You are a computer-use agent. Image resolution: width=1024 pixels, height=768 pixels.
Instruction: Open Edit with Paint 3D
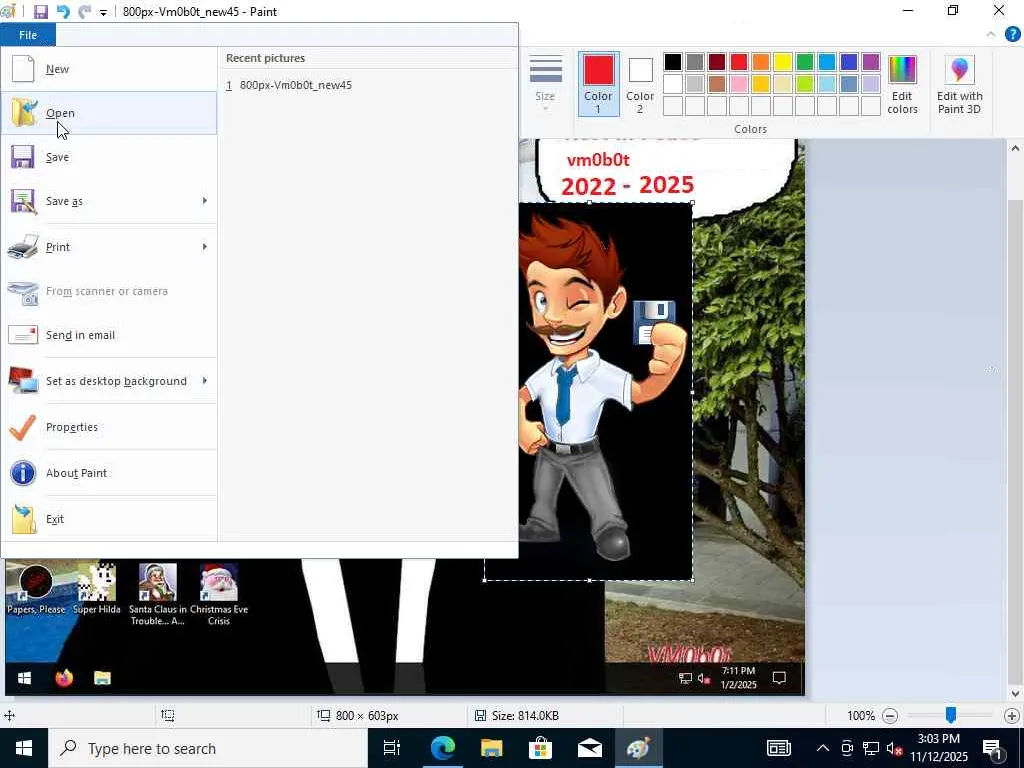[x=959, y=84]
